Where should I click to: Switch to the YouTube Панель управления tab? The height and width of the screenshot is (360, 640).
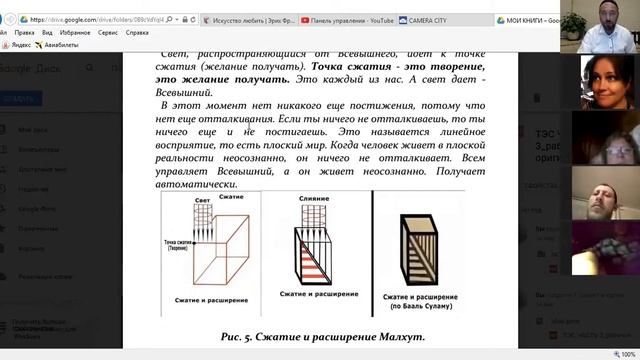click(348, 20)
